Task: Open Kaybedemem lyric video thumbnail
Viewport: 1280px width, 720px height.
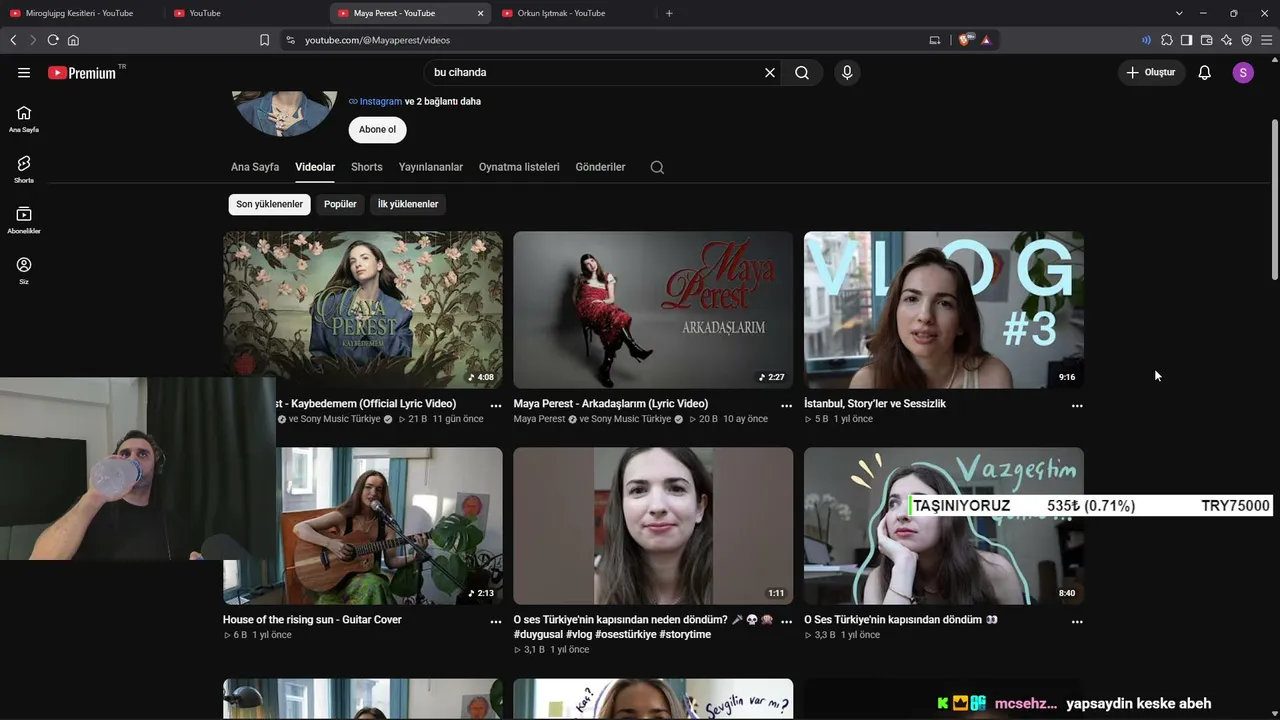Action: click(x=363, y=310)
